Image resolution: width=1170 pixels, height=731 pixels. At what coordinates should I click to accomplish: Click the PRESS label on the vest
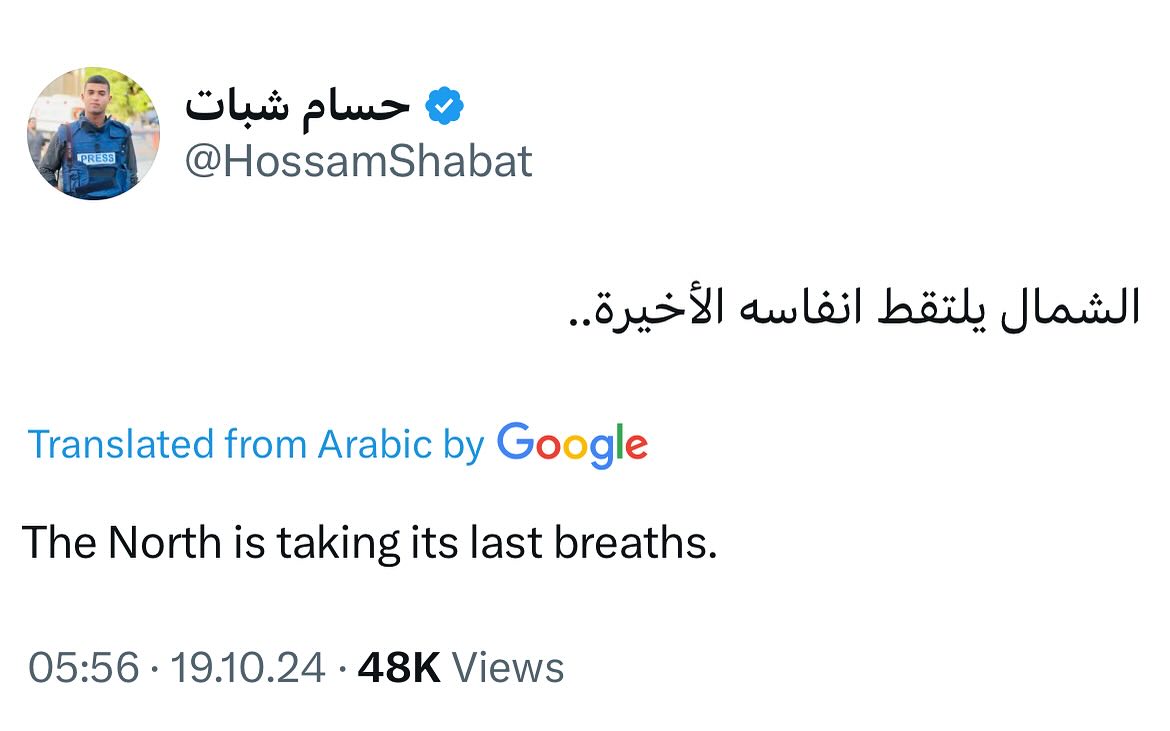pyautogui.click(x=97, y=158)
